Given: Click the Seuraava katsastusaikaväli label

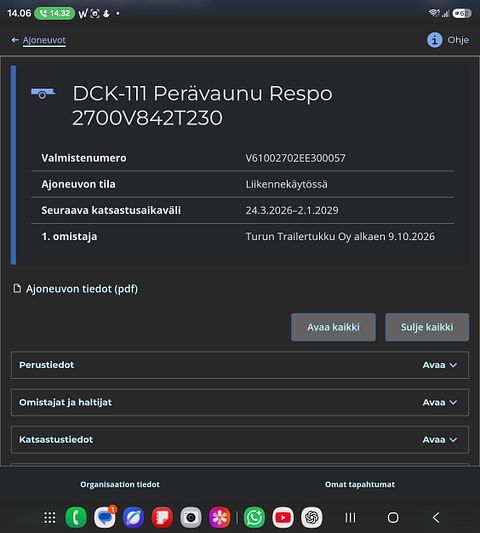Looking at the screenshot, I should coord(111,210).
